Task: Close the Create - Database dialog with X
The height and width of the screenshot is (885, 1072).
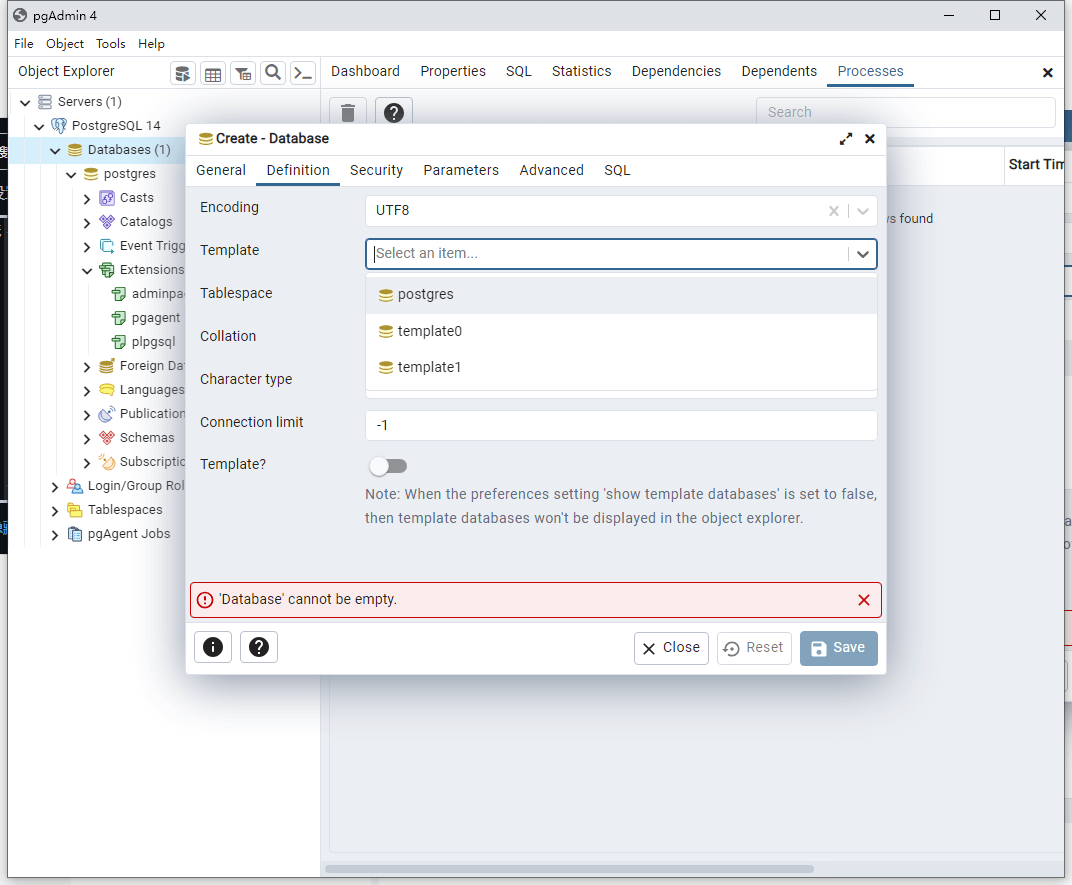Action: (x=870, y=139)
